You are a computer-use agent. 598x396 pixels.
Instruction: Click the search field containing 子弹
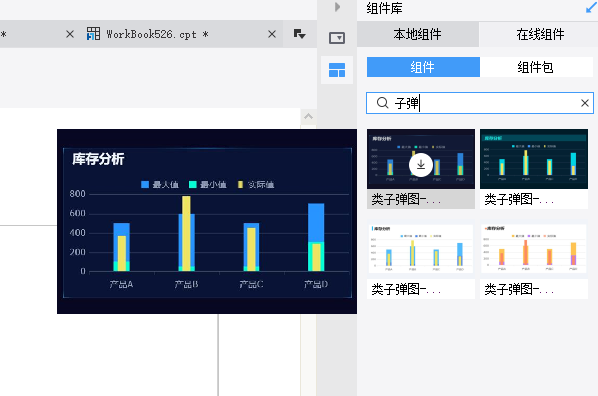479,103
